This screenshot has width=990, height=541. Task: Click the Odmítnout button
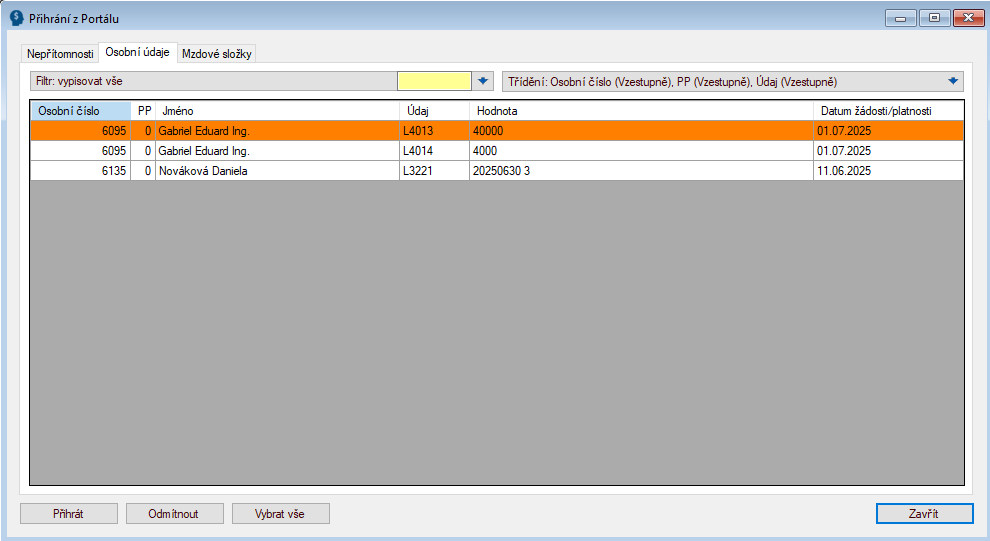click(x=173, y=513)
